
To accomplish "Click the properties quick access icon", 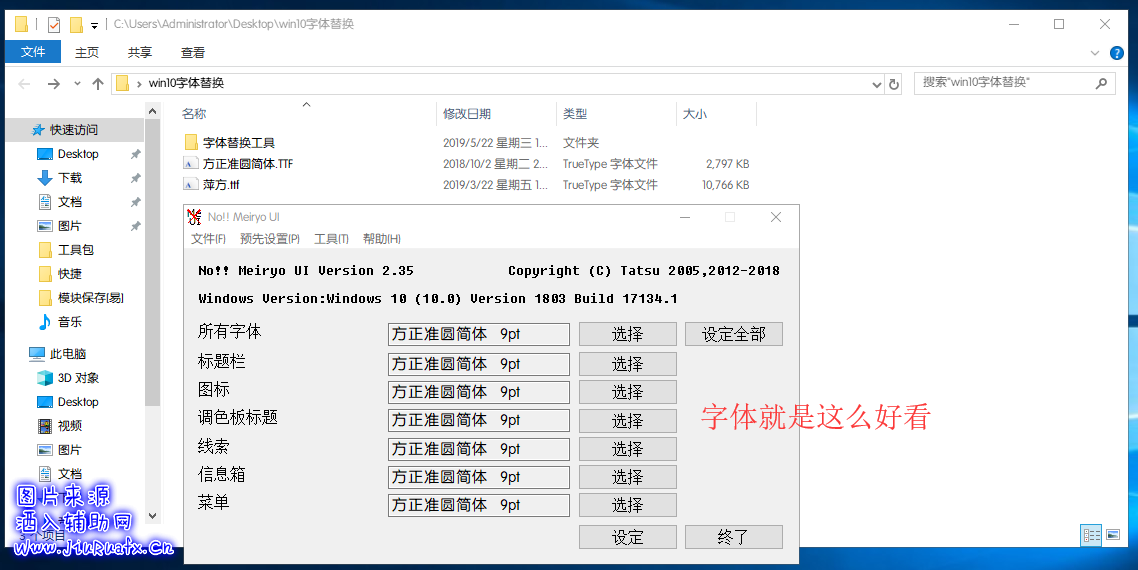I will point(54,25).
